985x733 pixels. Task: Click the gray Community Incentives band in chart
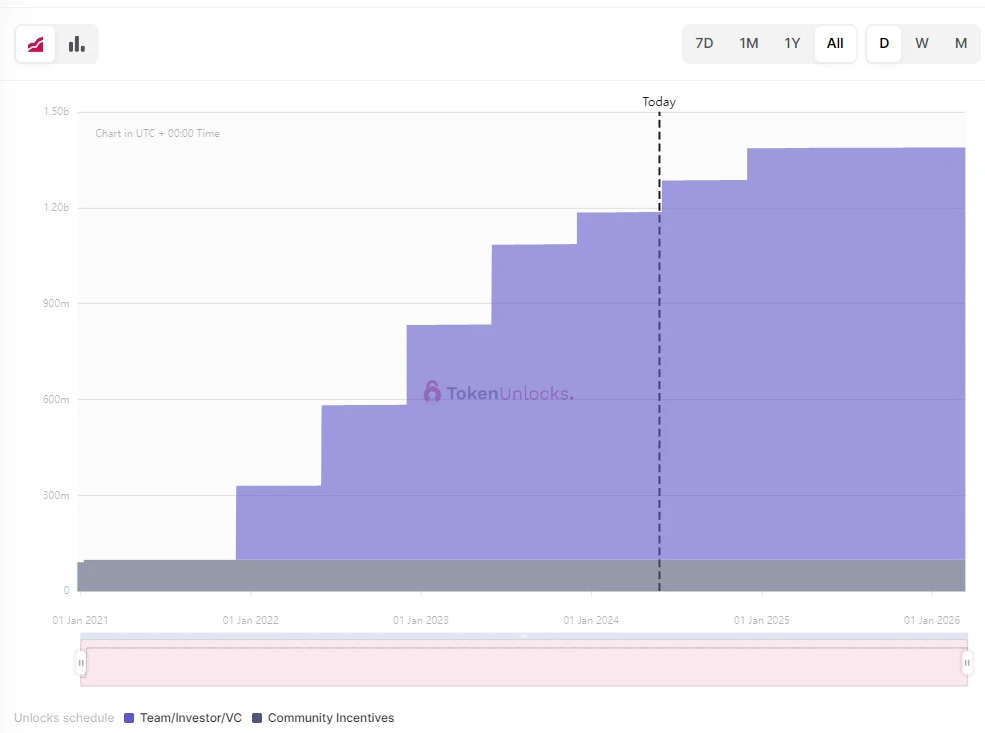click(x=400, y=575)
